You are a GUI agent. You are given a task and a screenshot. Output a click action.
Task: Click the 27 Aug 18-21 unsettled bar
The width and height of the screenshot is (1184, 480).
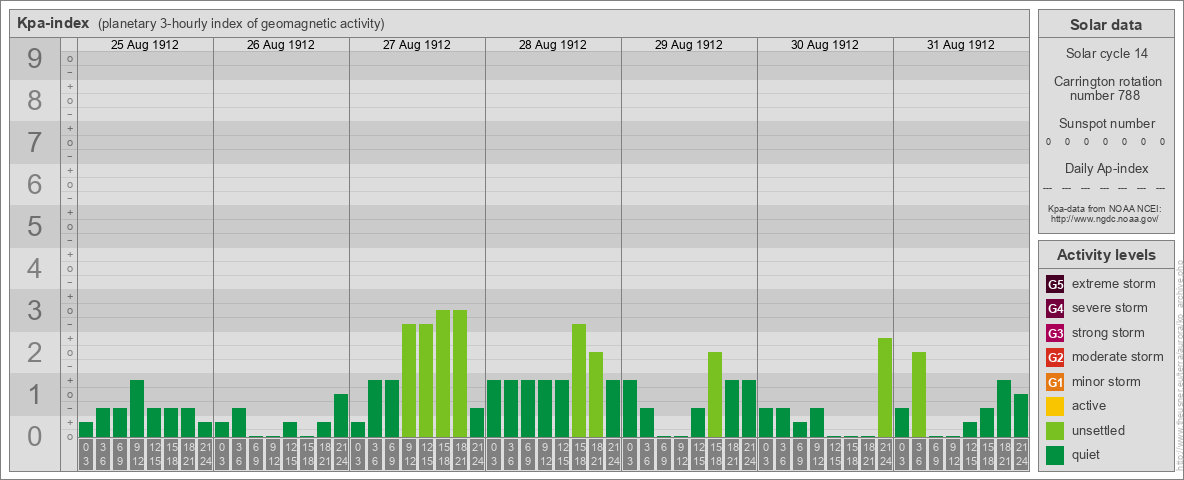click(x=460, y=374)
